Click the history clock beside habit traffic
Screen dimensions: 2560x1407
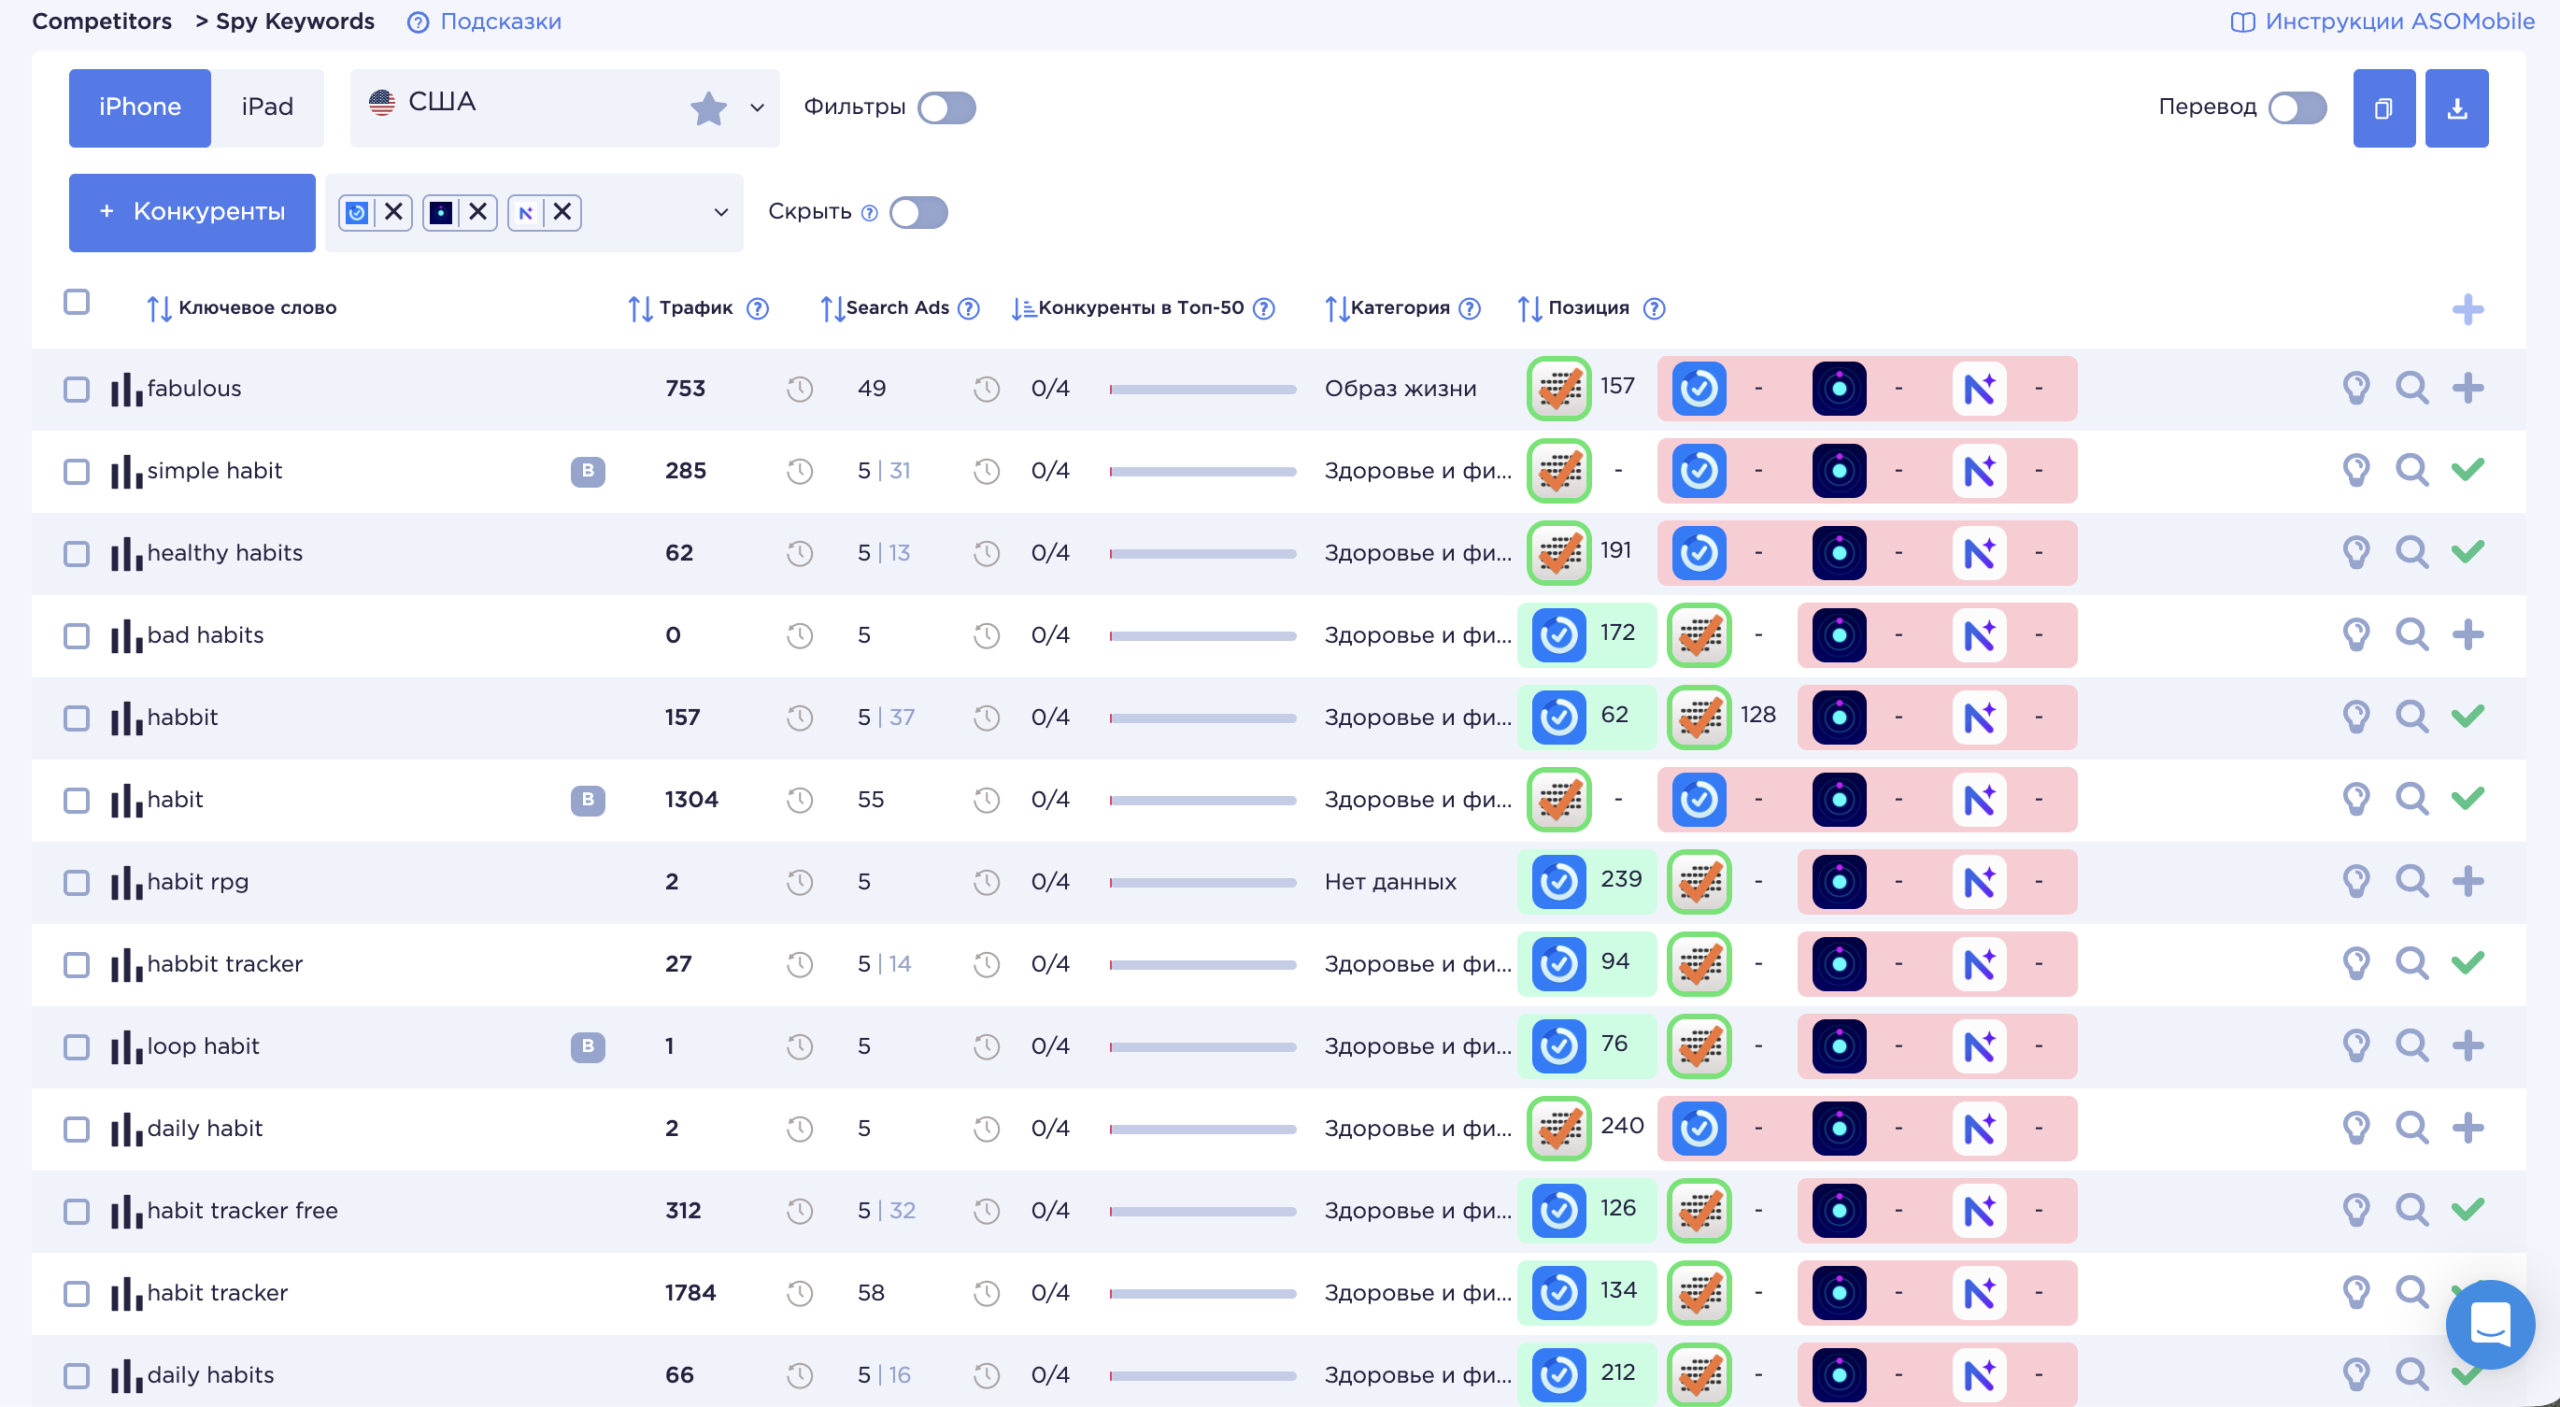click(x=799, y=800)
